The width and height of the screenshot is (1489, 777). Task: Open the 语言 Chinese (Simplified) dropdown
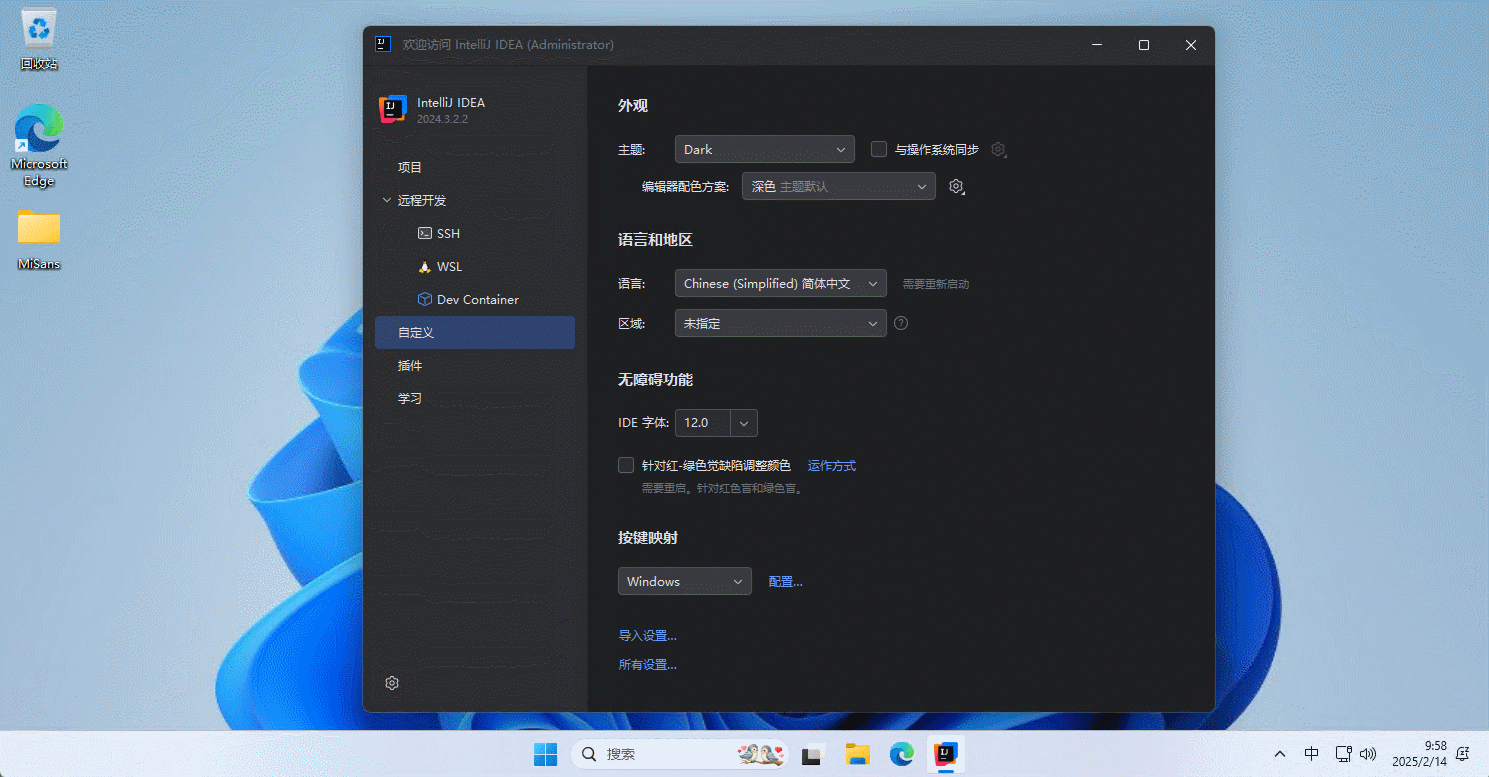pyautogui.click(x=780, y=283)
